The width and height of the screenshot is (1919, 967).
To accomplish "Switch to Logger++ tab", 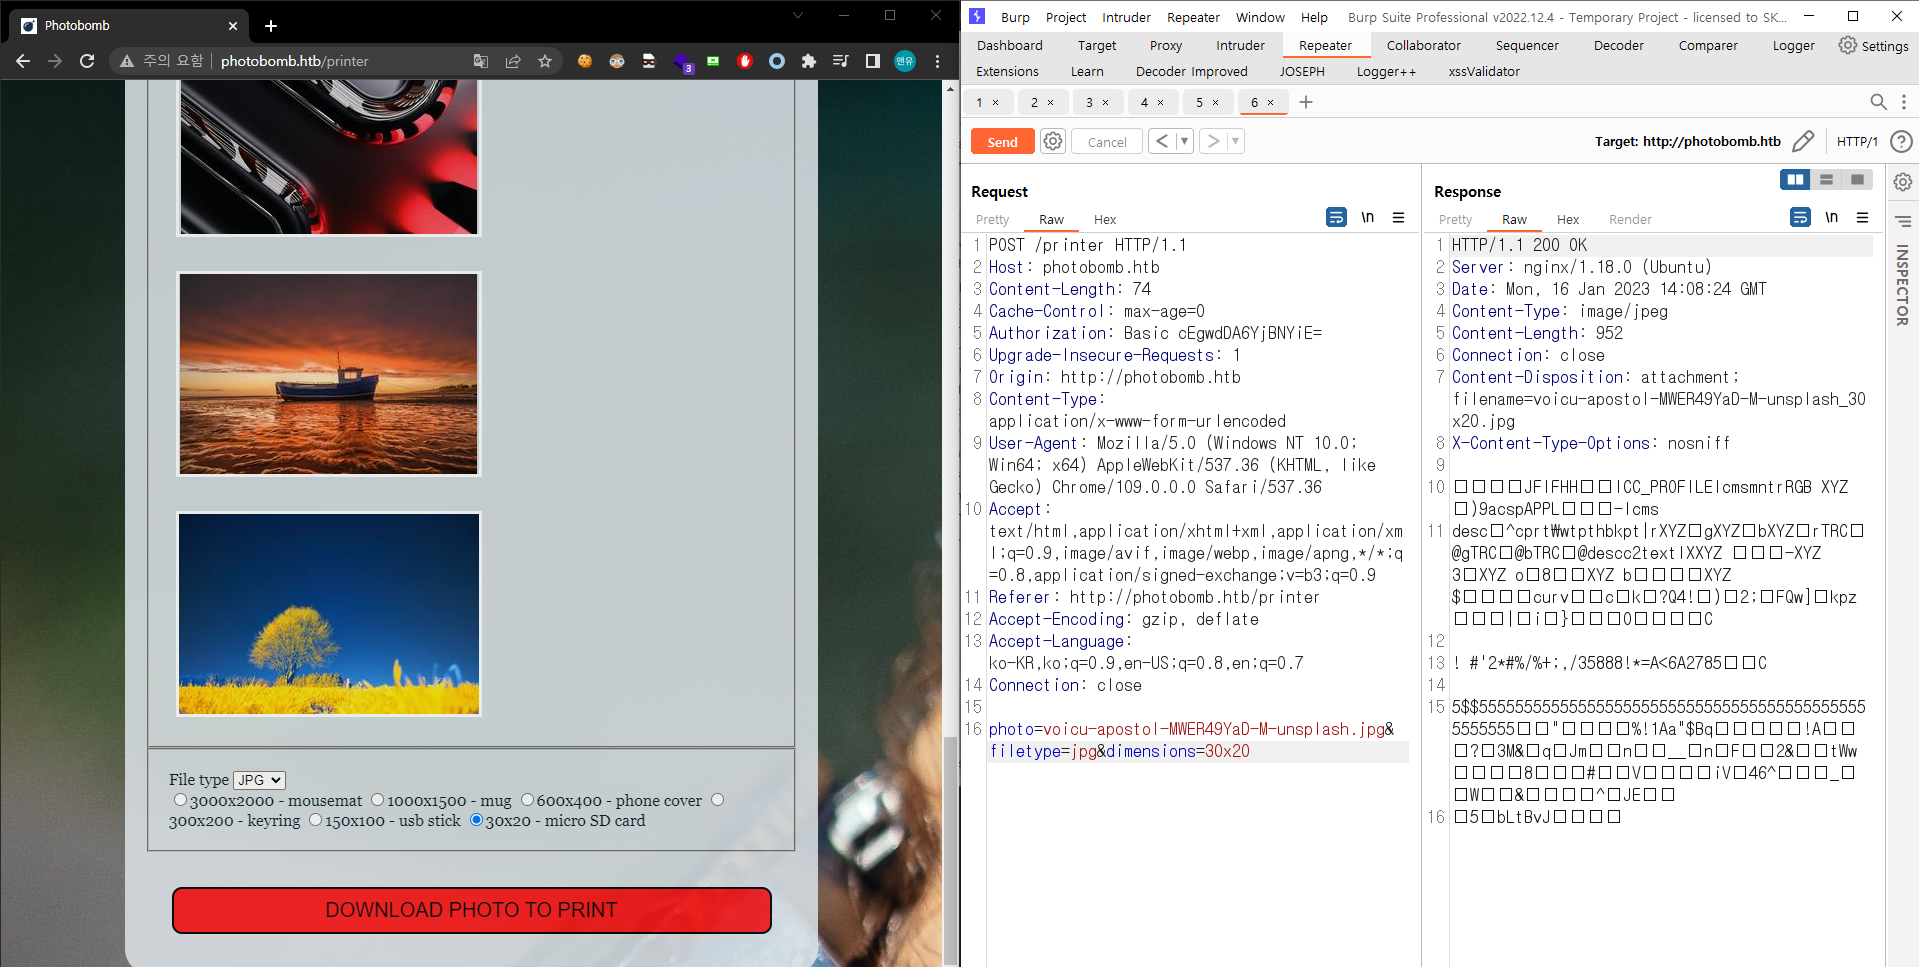I will (1386, 71).
